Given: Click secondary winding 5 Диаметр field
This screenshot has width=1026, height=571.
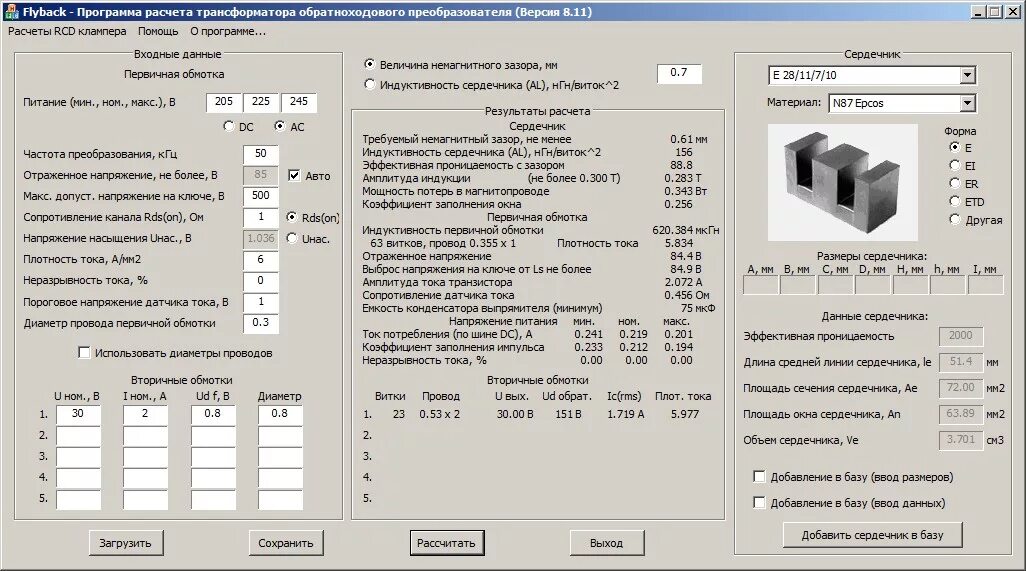Looking at the screenshot, I should tap(280, 499).
